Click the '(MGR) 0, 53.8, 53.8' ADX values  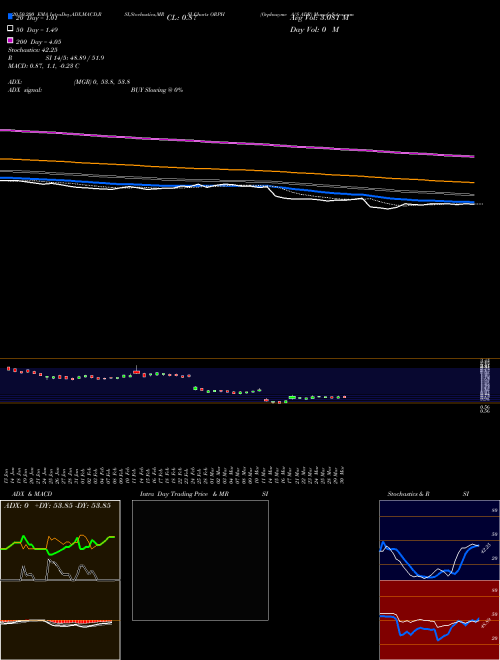[102, 82]
